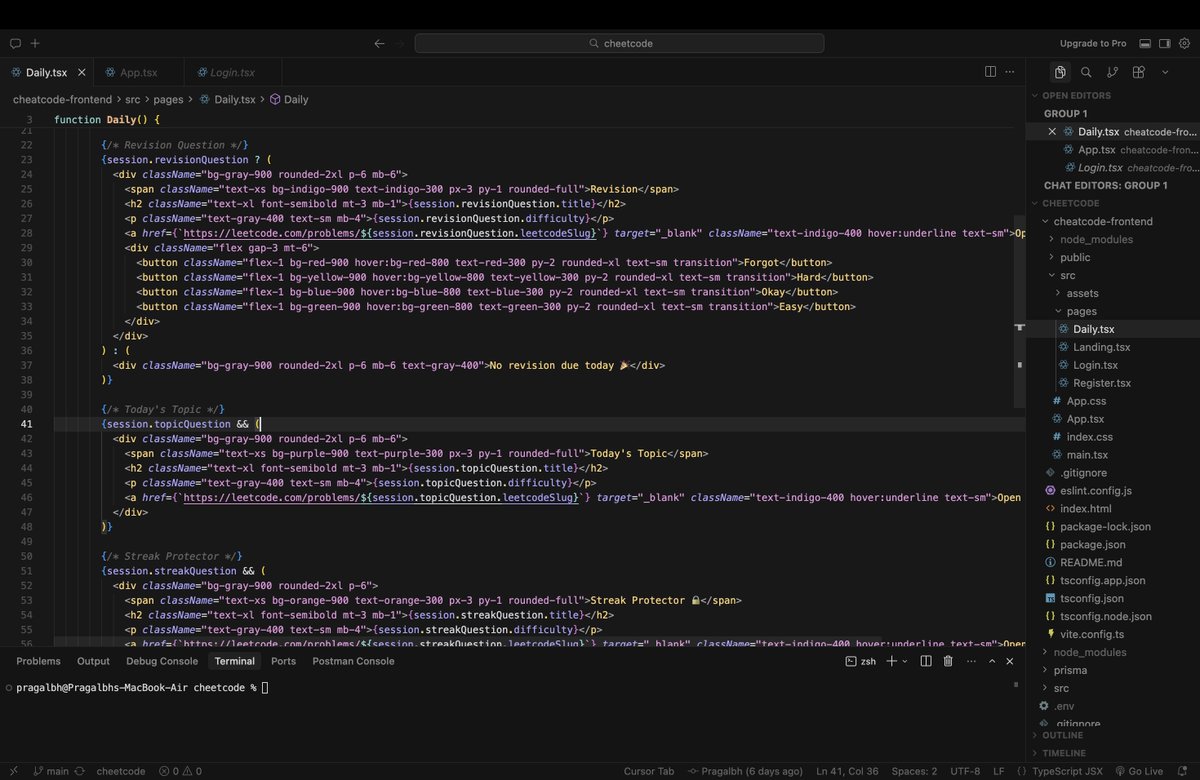This screenshot has width=1200, height=780.
Task: Click the plus icon at top left
Action: pos(35,43)
